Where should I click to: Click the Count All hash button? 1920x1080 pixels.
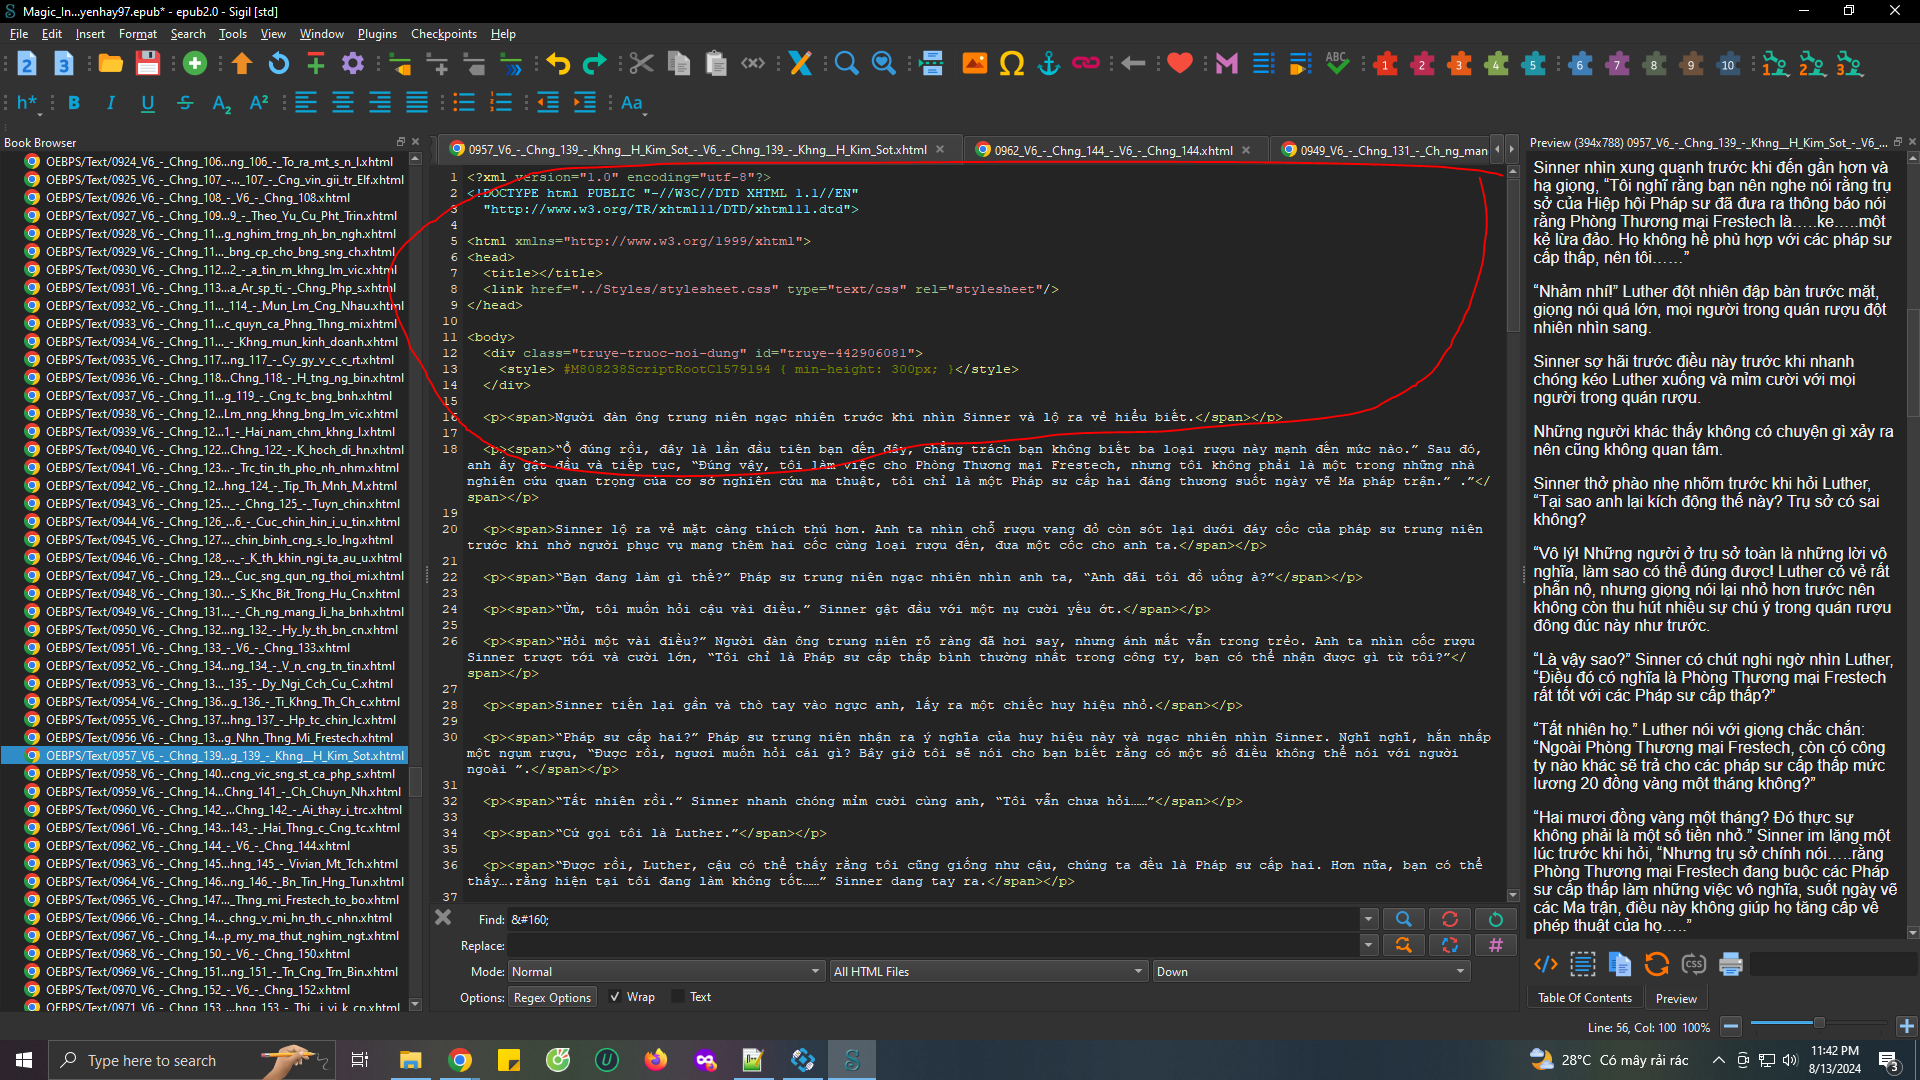1495,945
